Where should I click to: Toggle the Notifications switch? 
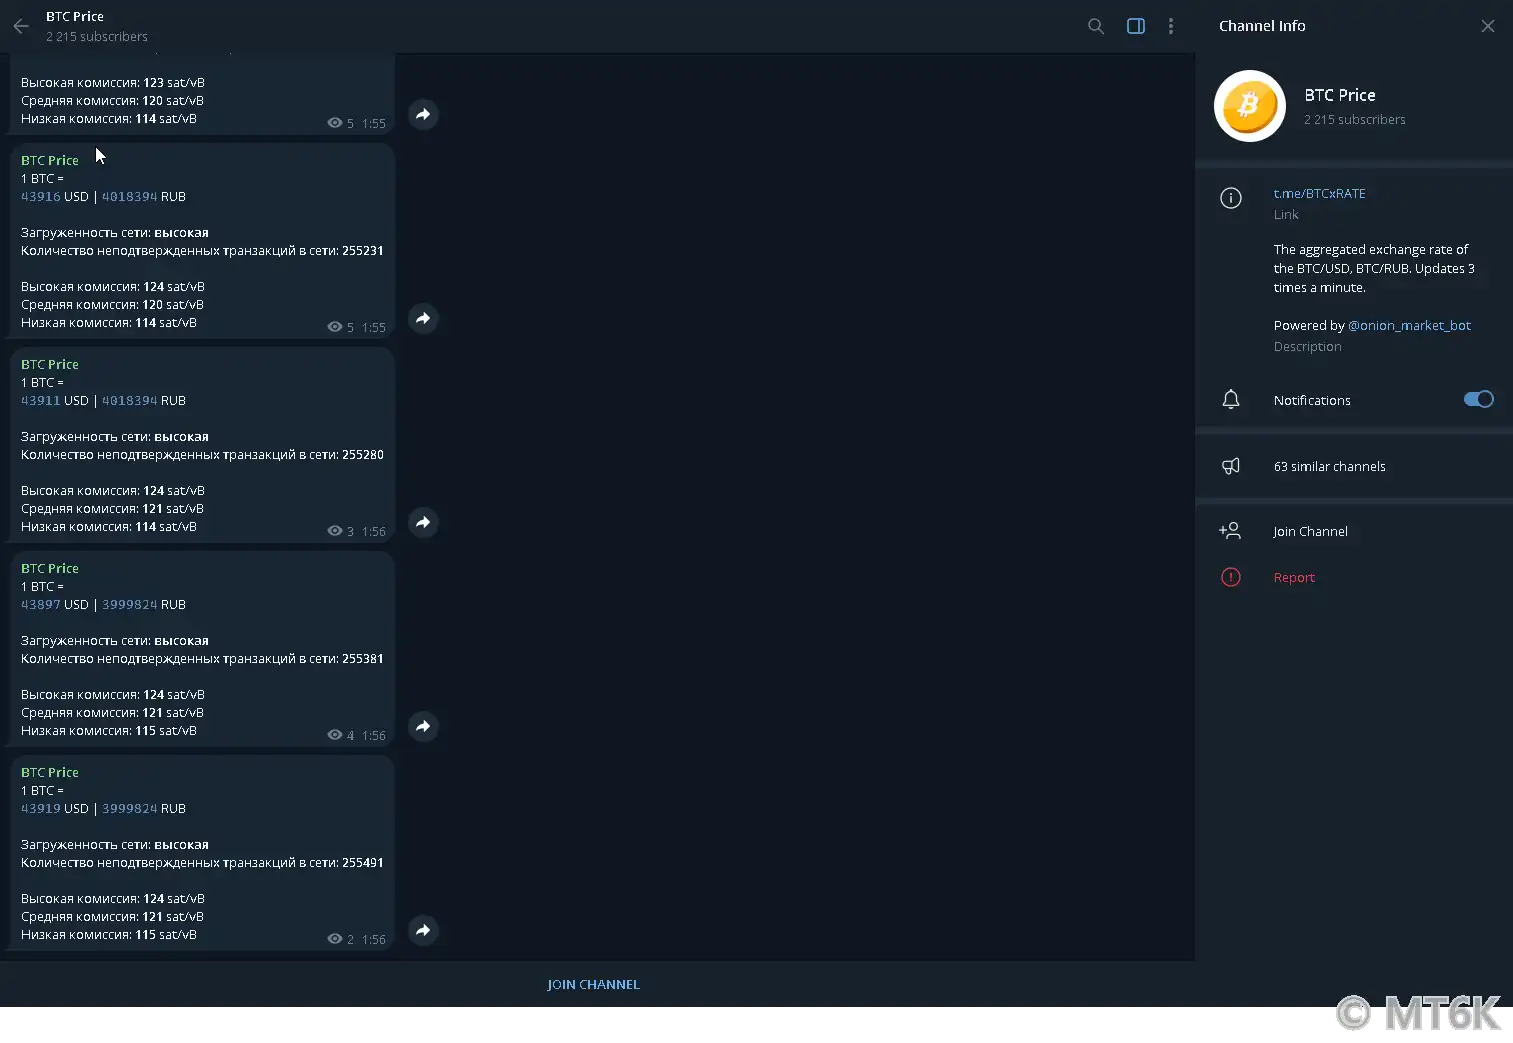tap(1478, 399)
